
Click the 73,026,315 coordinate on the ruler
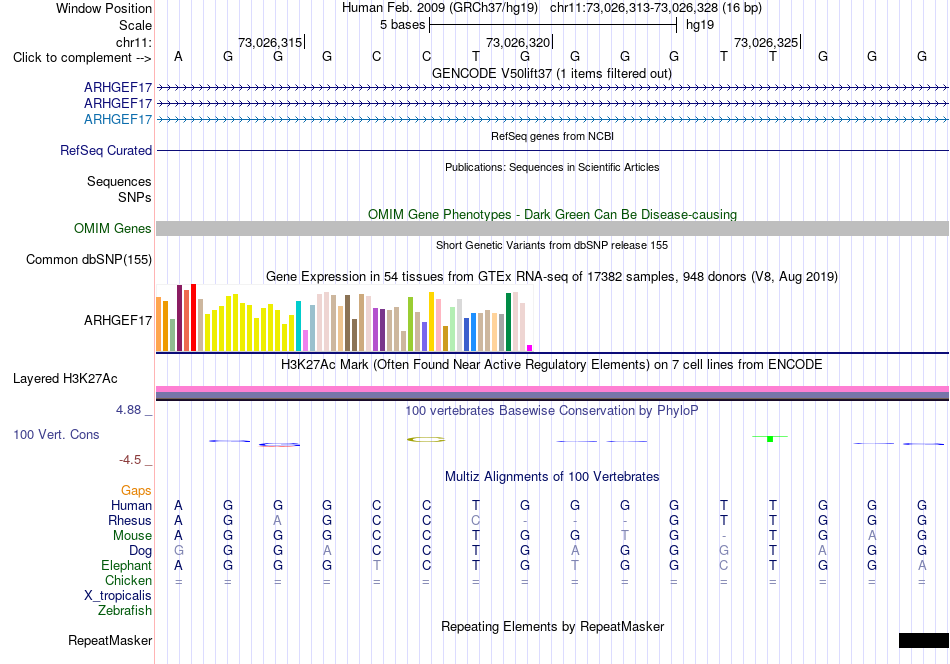point(270,42)
